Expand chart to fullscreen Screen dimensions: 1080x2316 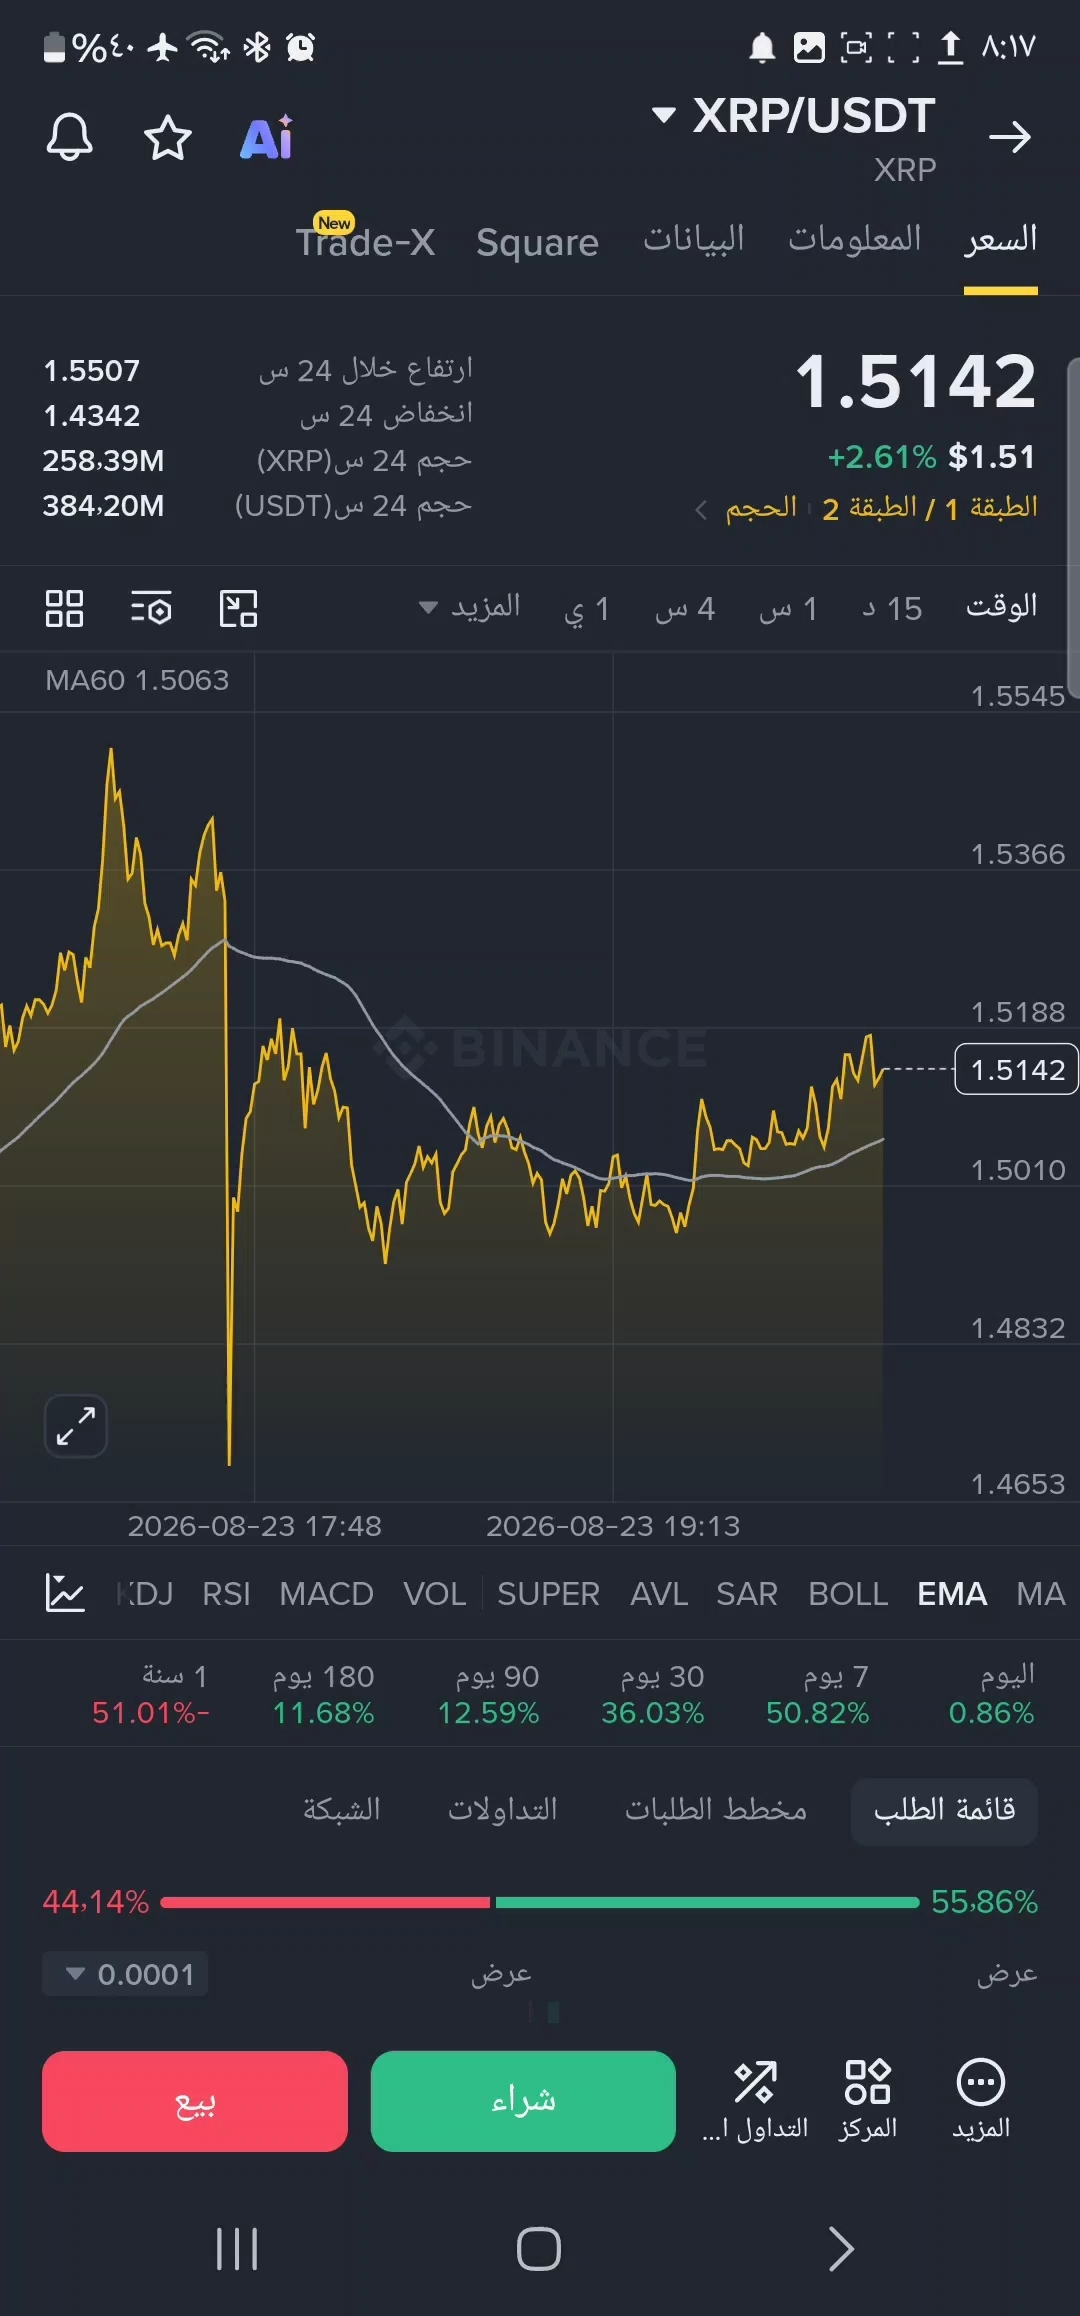76,1426
